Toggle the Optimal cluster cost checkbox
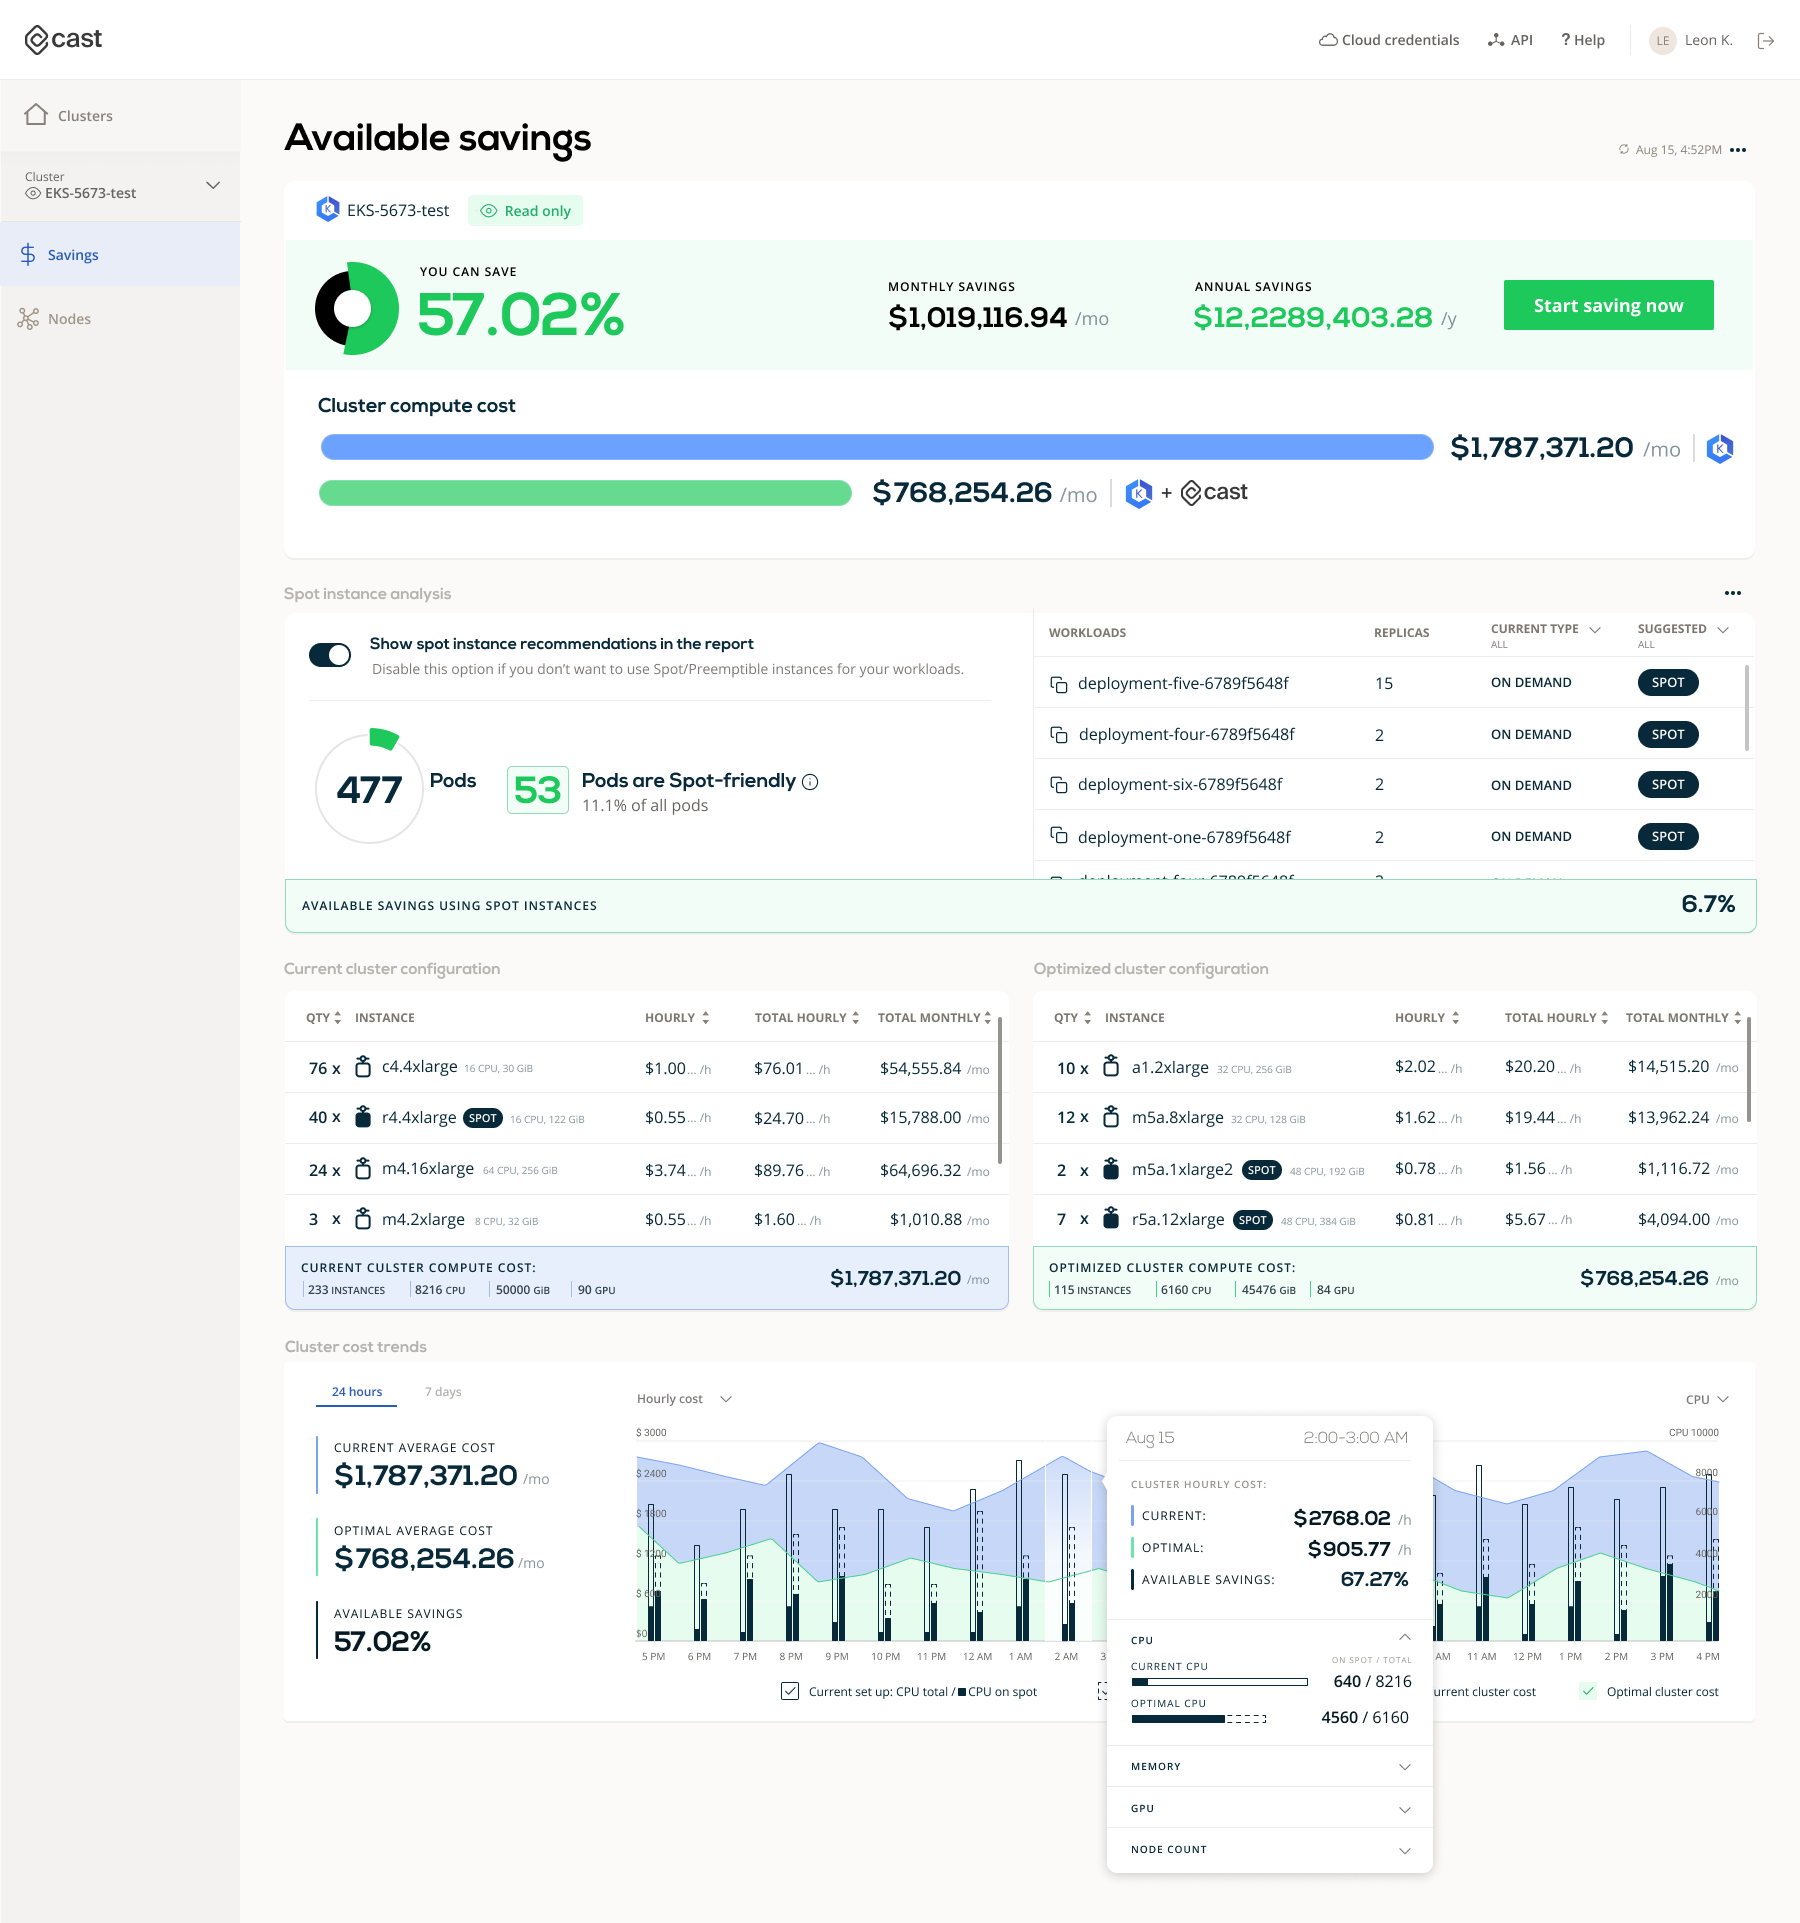1800x1923 pixels. (x=1589, y=1691)
